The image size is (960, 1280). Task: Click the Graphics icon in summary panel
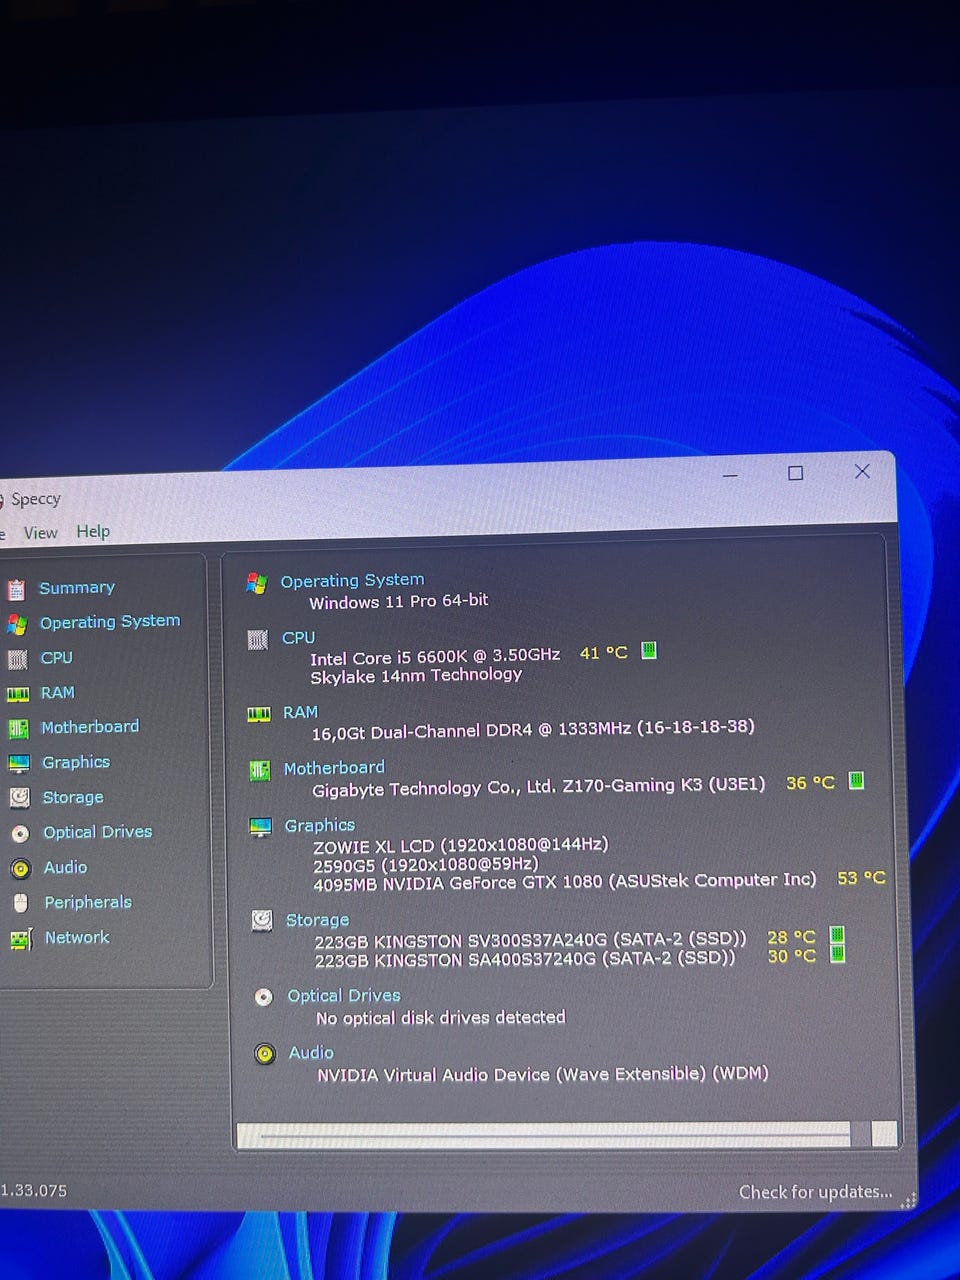[261, 827]
